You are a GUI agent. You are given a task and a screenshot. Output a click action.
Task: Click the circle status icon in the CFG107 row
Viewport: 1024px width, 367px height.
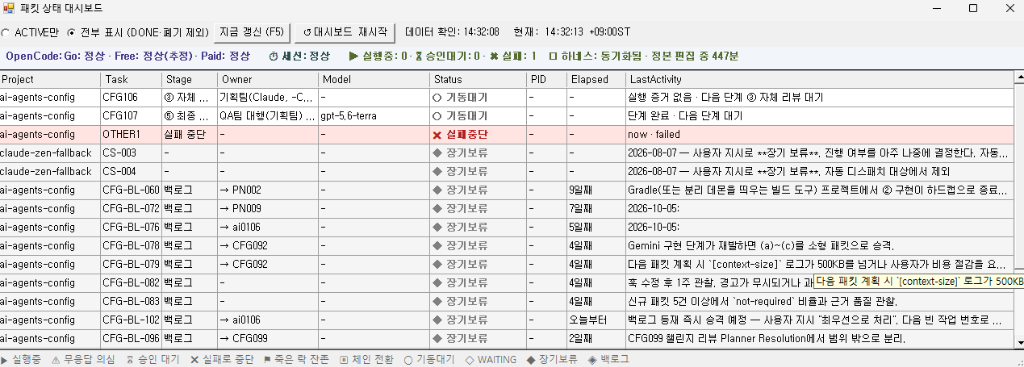coord(437,116)
